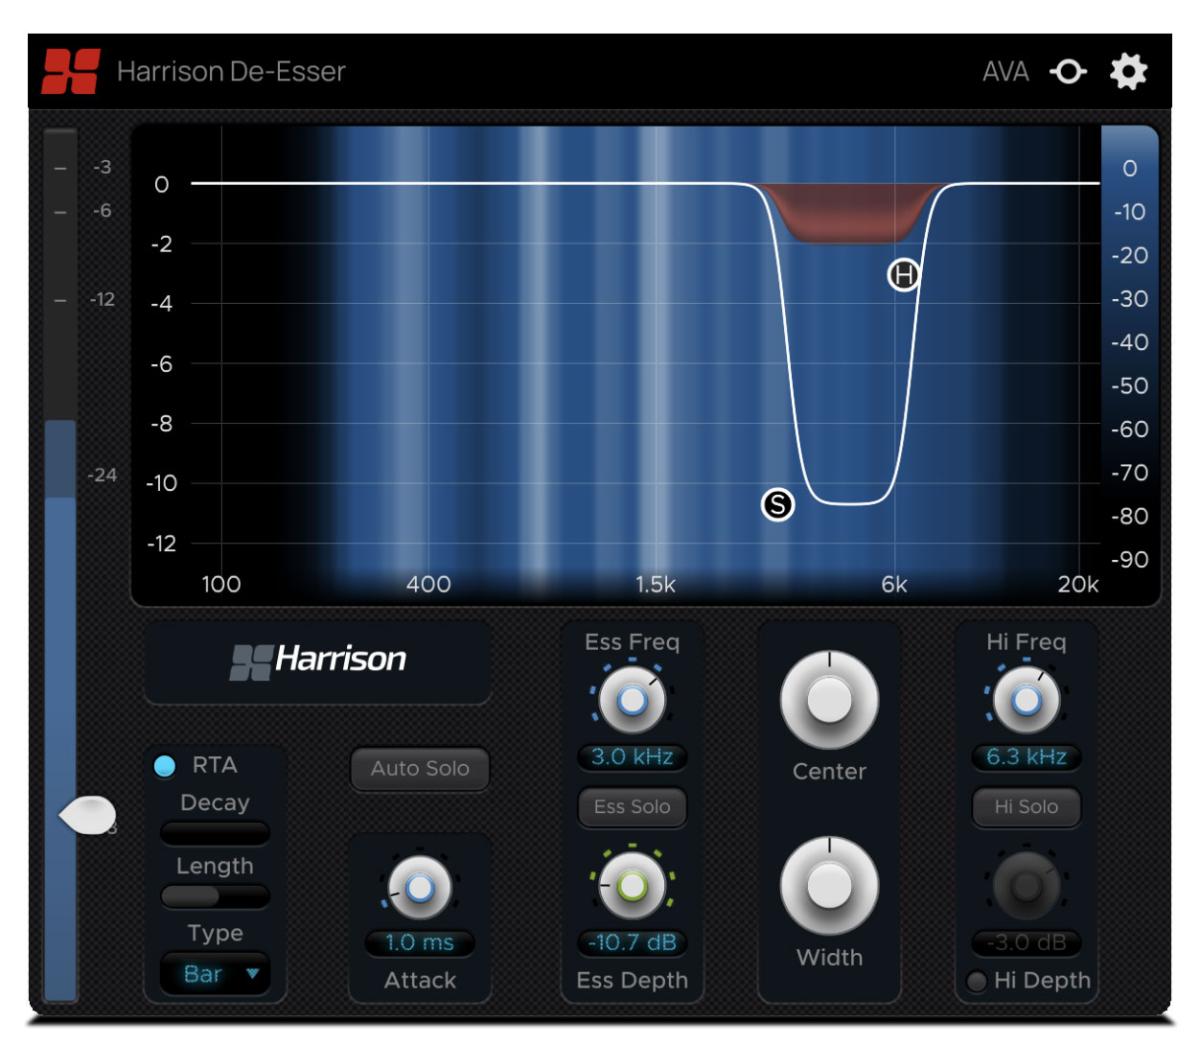This screenshot has width=1200, height=1044.
Task: Click the 6k frequency axis label
Action: pyautogui.click(x=894, y=585)
